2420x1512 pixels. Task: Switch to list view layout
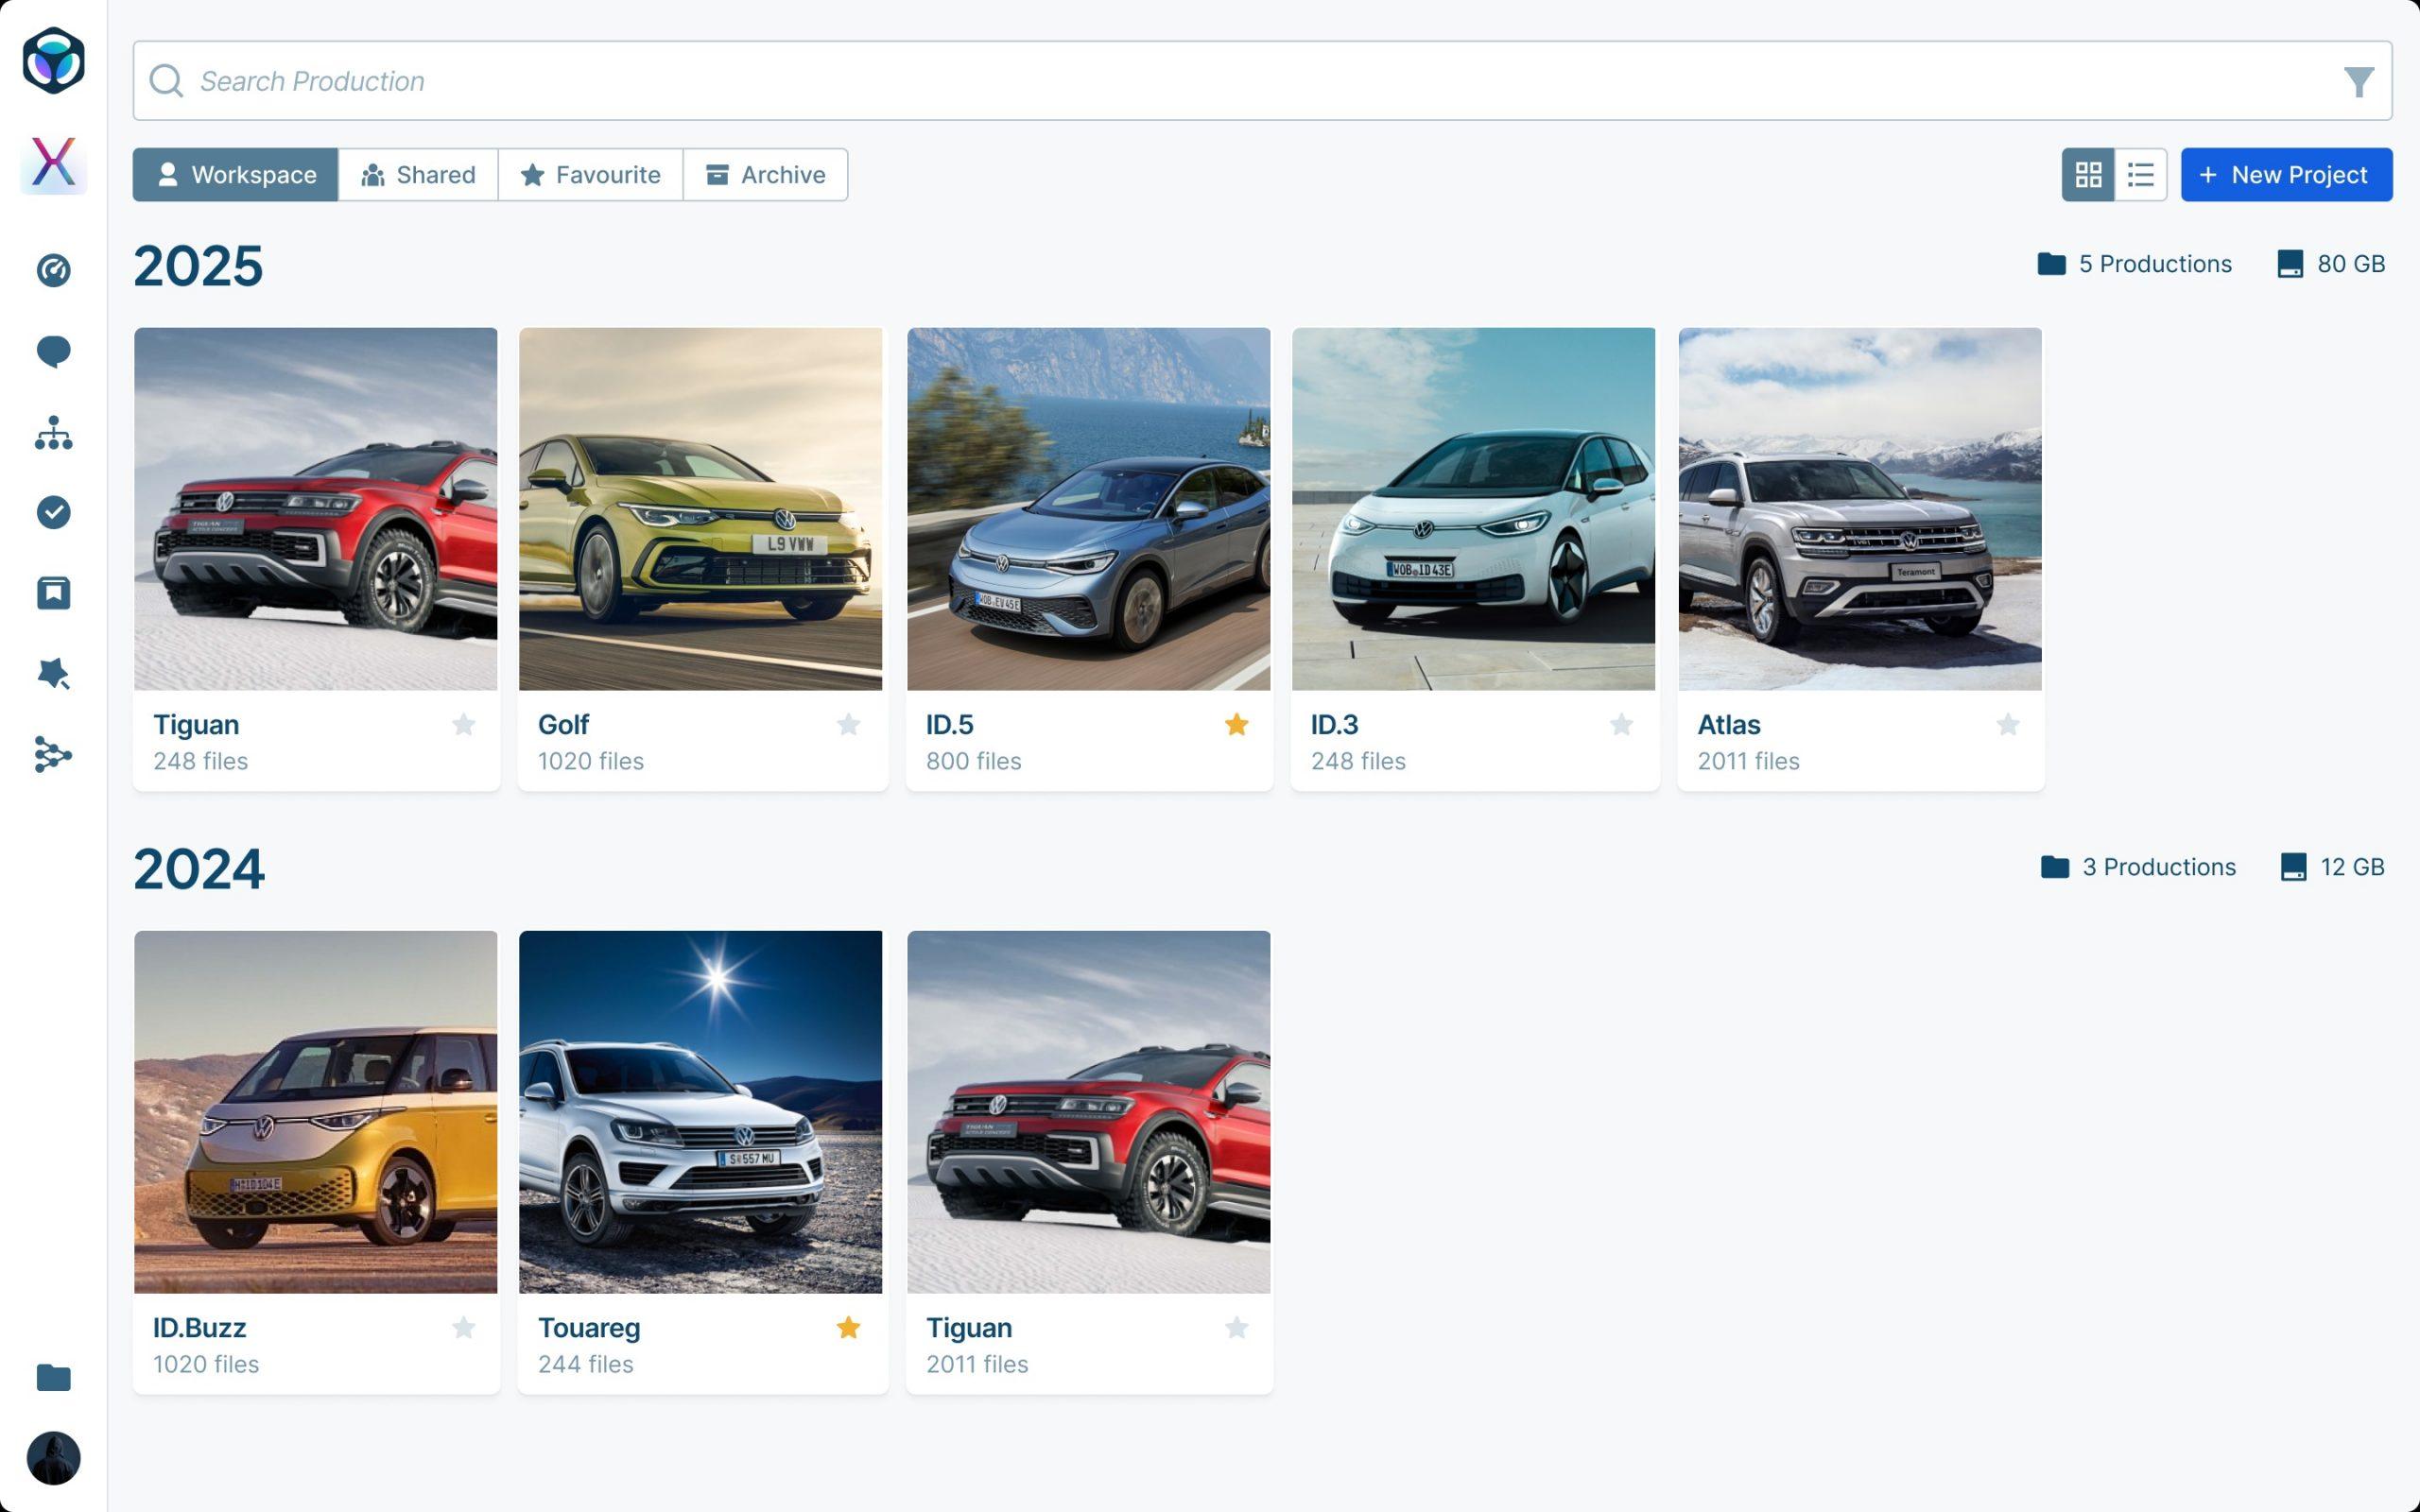point(2140,175)
